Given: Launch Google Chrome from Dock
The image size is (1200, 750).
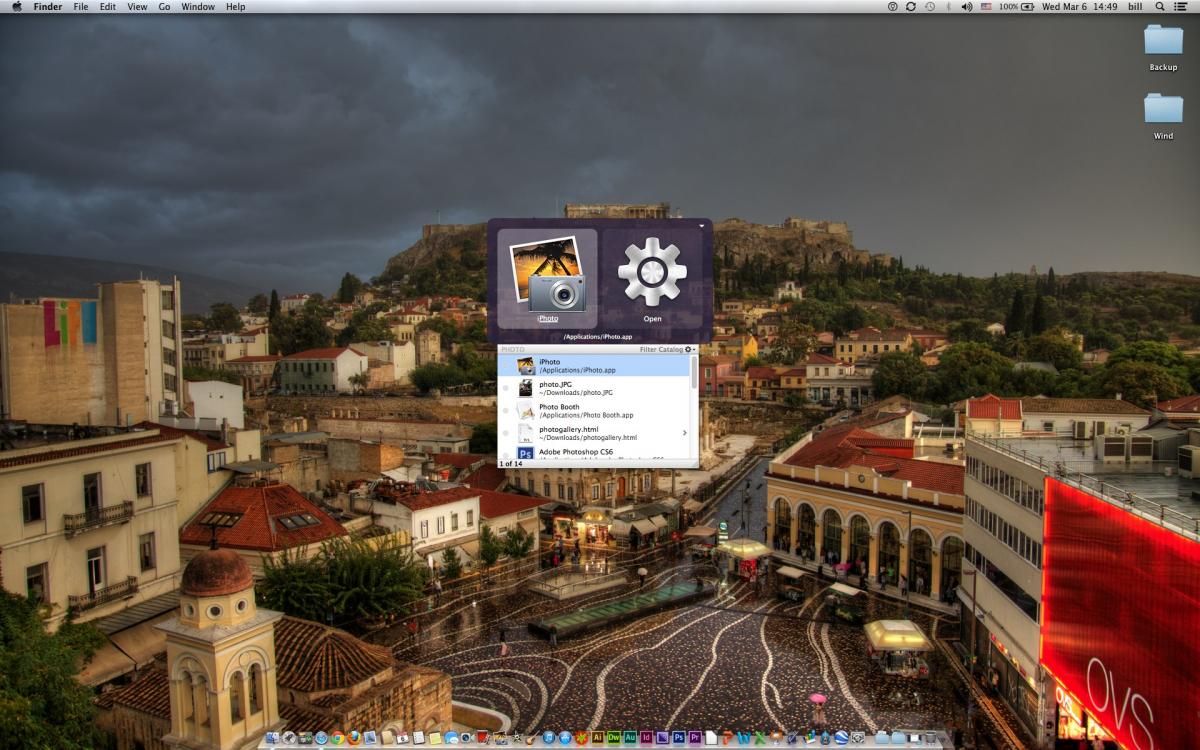Looking at the screenshot, I should point(338,738).
